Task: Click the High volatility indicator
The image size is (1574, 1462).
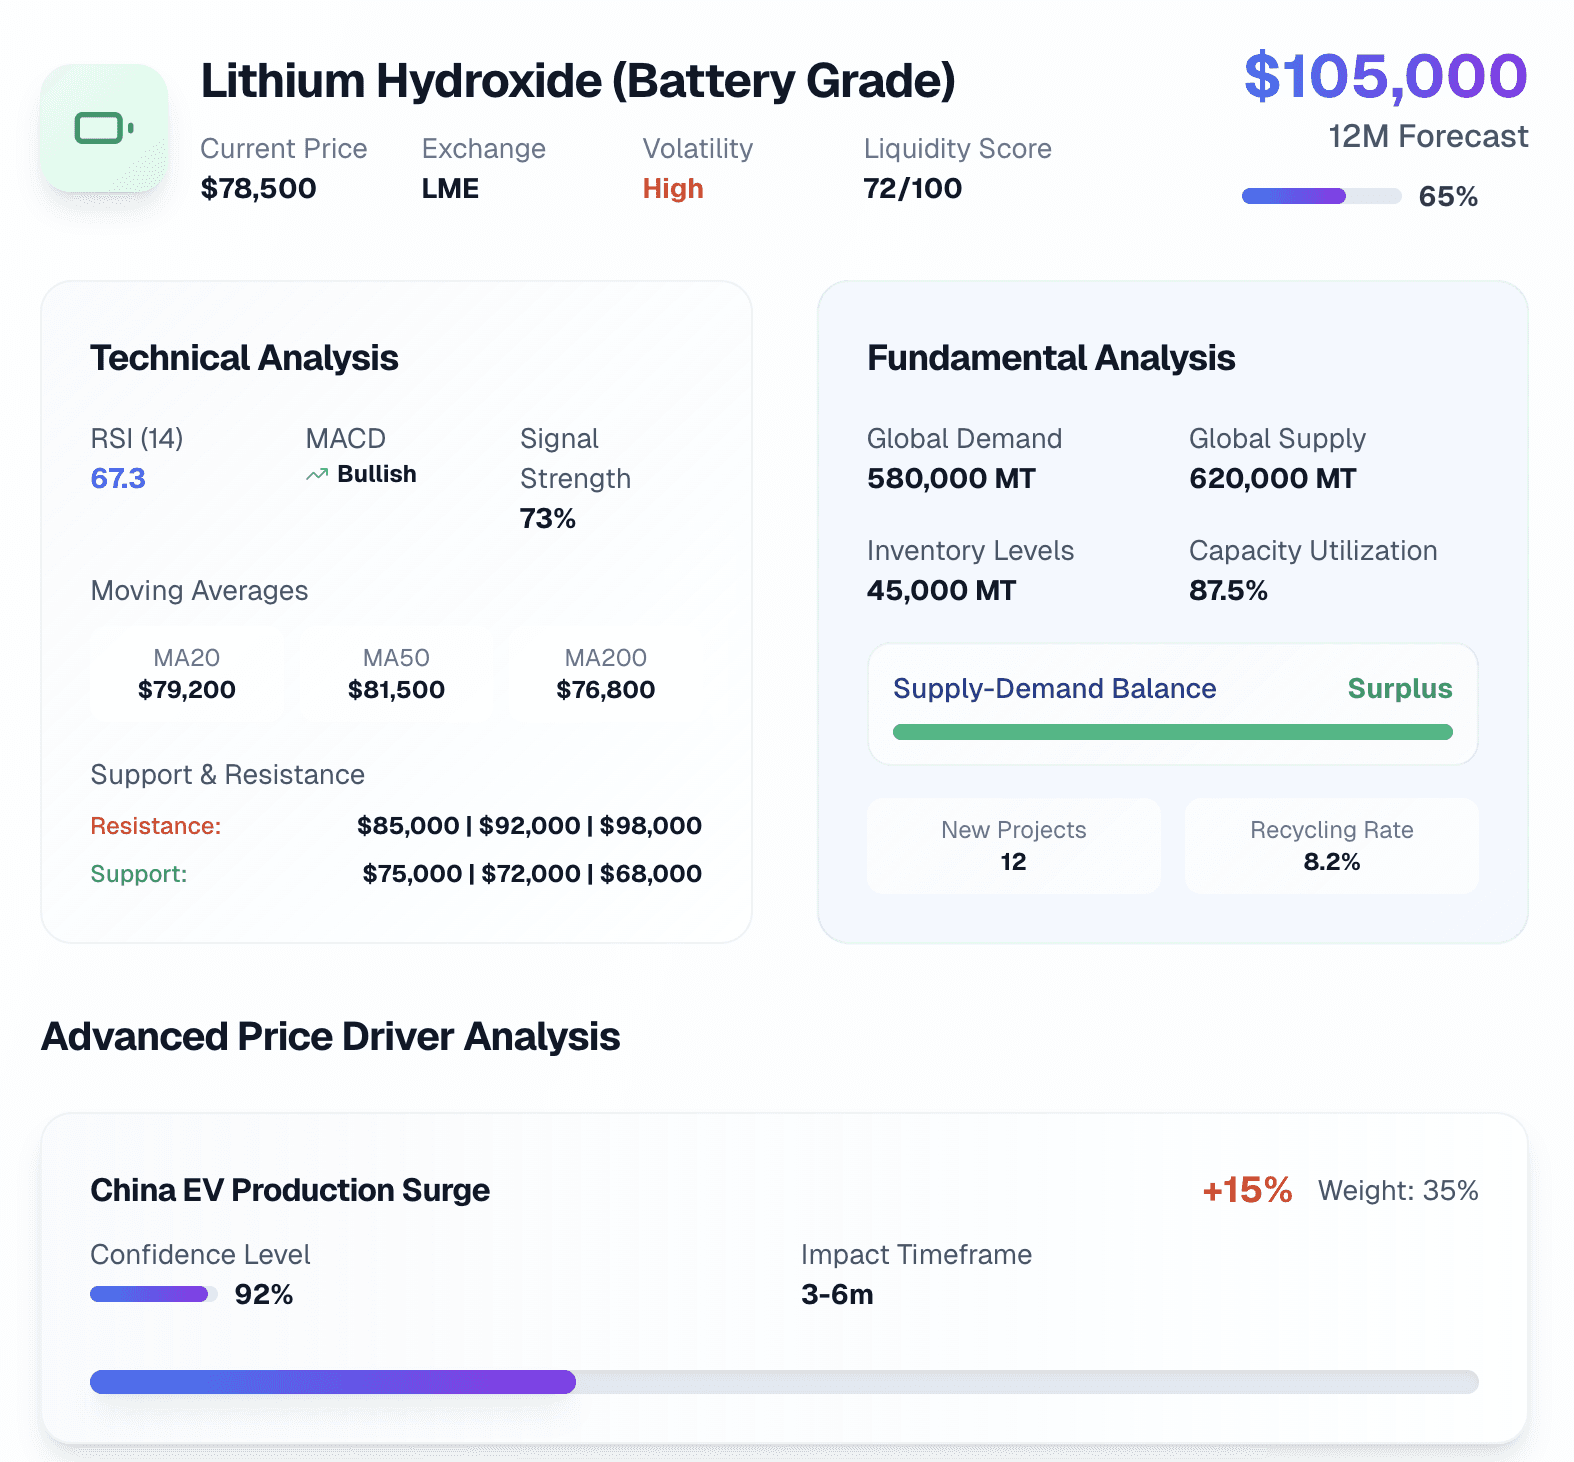Action: tap(673, 189)
